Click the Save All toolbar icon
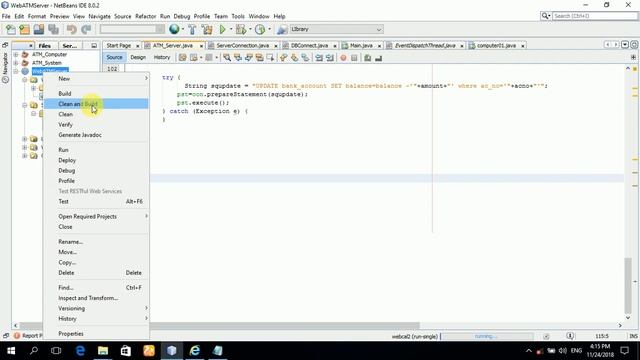 point(53,29)
